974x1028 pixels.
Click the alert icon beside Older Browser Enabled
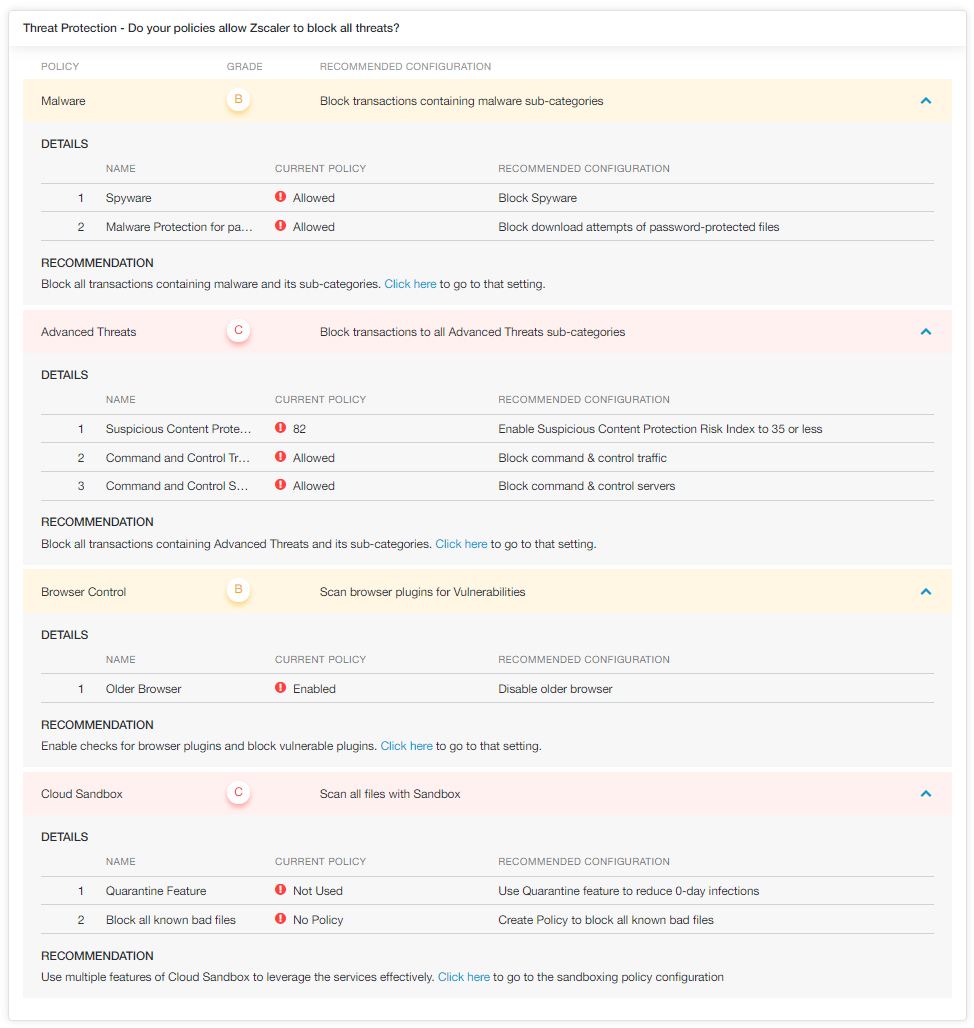[x=281, y=688]
